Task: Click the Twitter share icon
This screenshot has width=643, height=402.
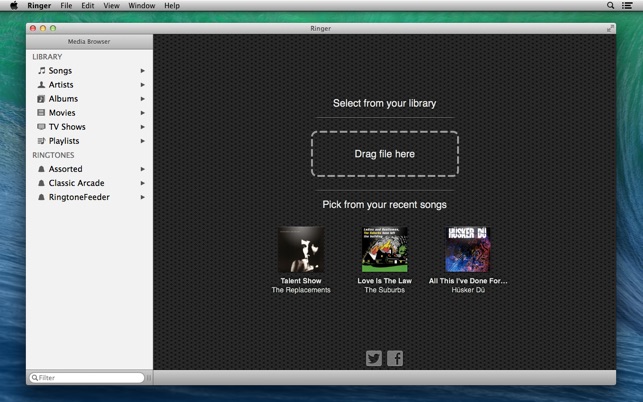Action: (x=374, y=358)
